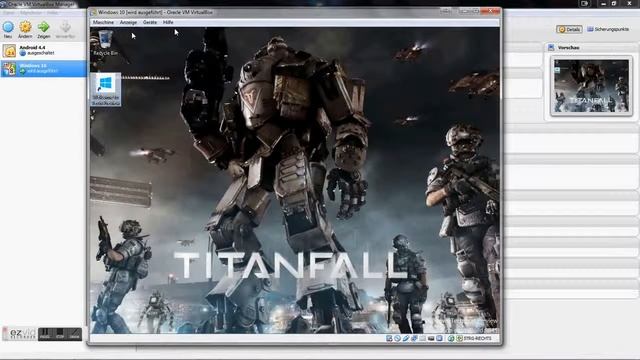640x360 pixels.
Task: Click the Vorschau preview thumbnail
Action: [x=591, y=86]
